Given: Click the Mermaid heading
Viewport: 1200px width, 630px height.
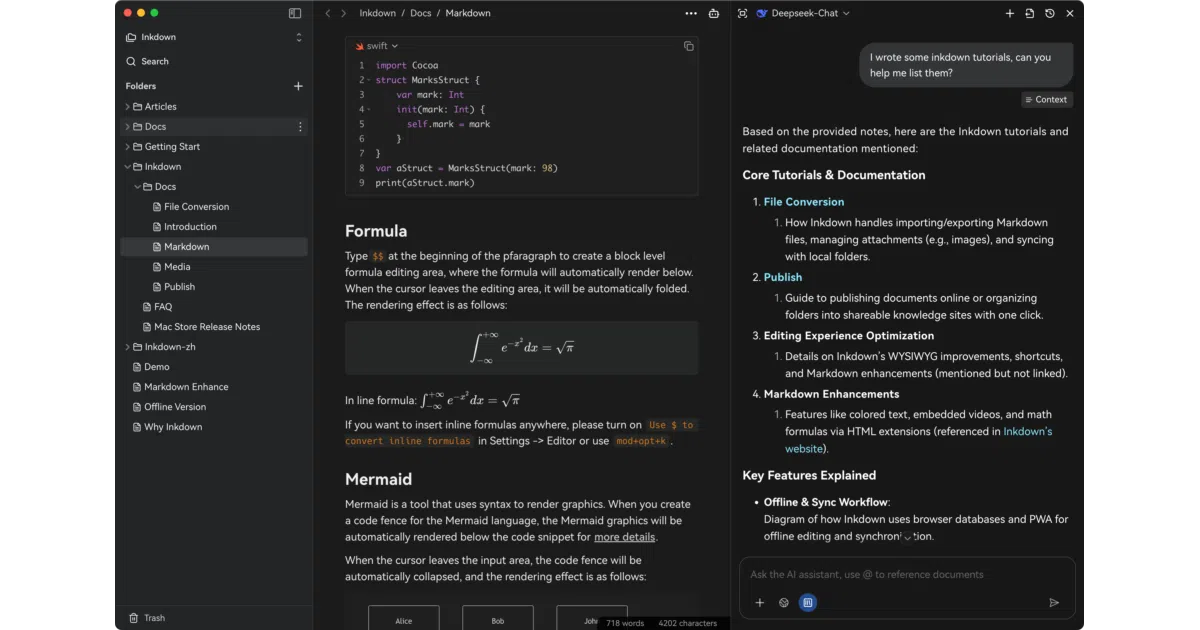Looking at the screenshot, I should tap(379, 479).
